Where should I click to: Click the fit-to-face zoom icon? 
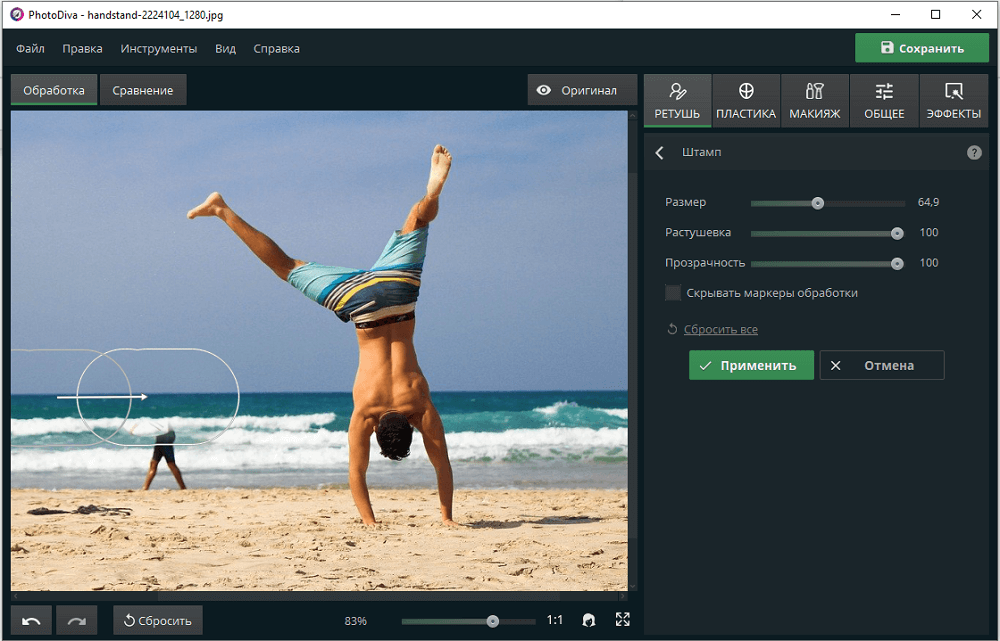pyautogui.click(x=589, y=620)
